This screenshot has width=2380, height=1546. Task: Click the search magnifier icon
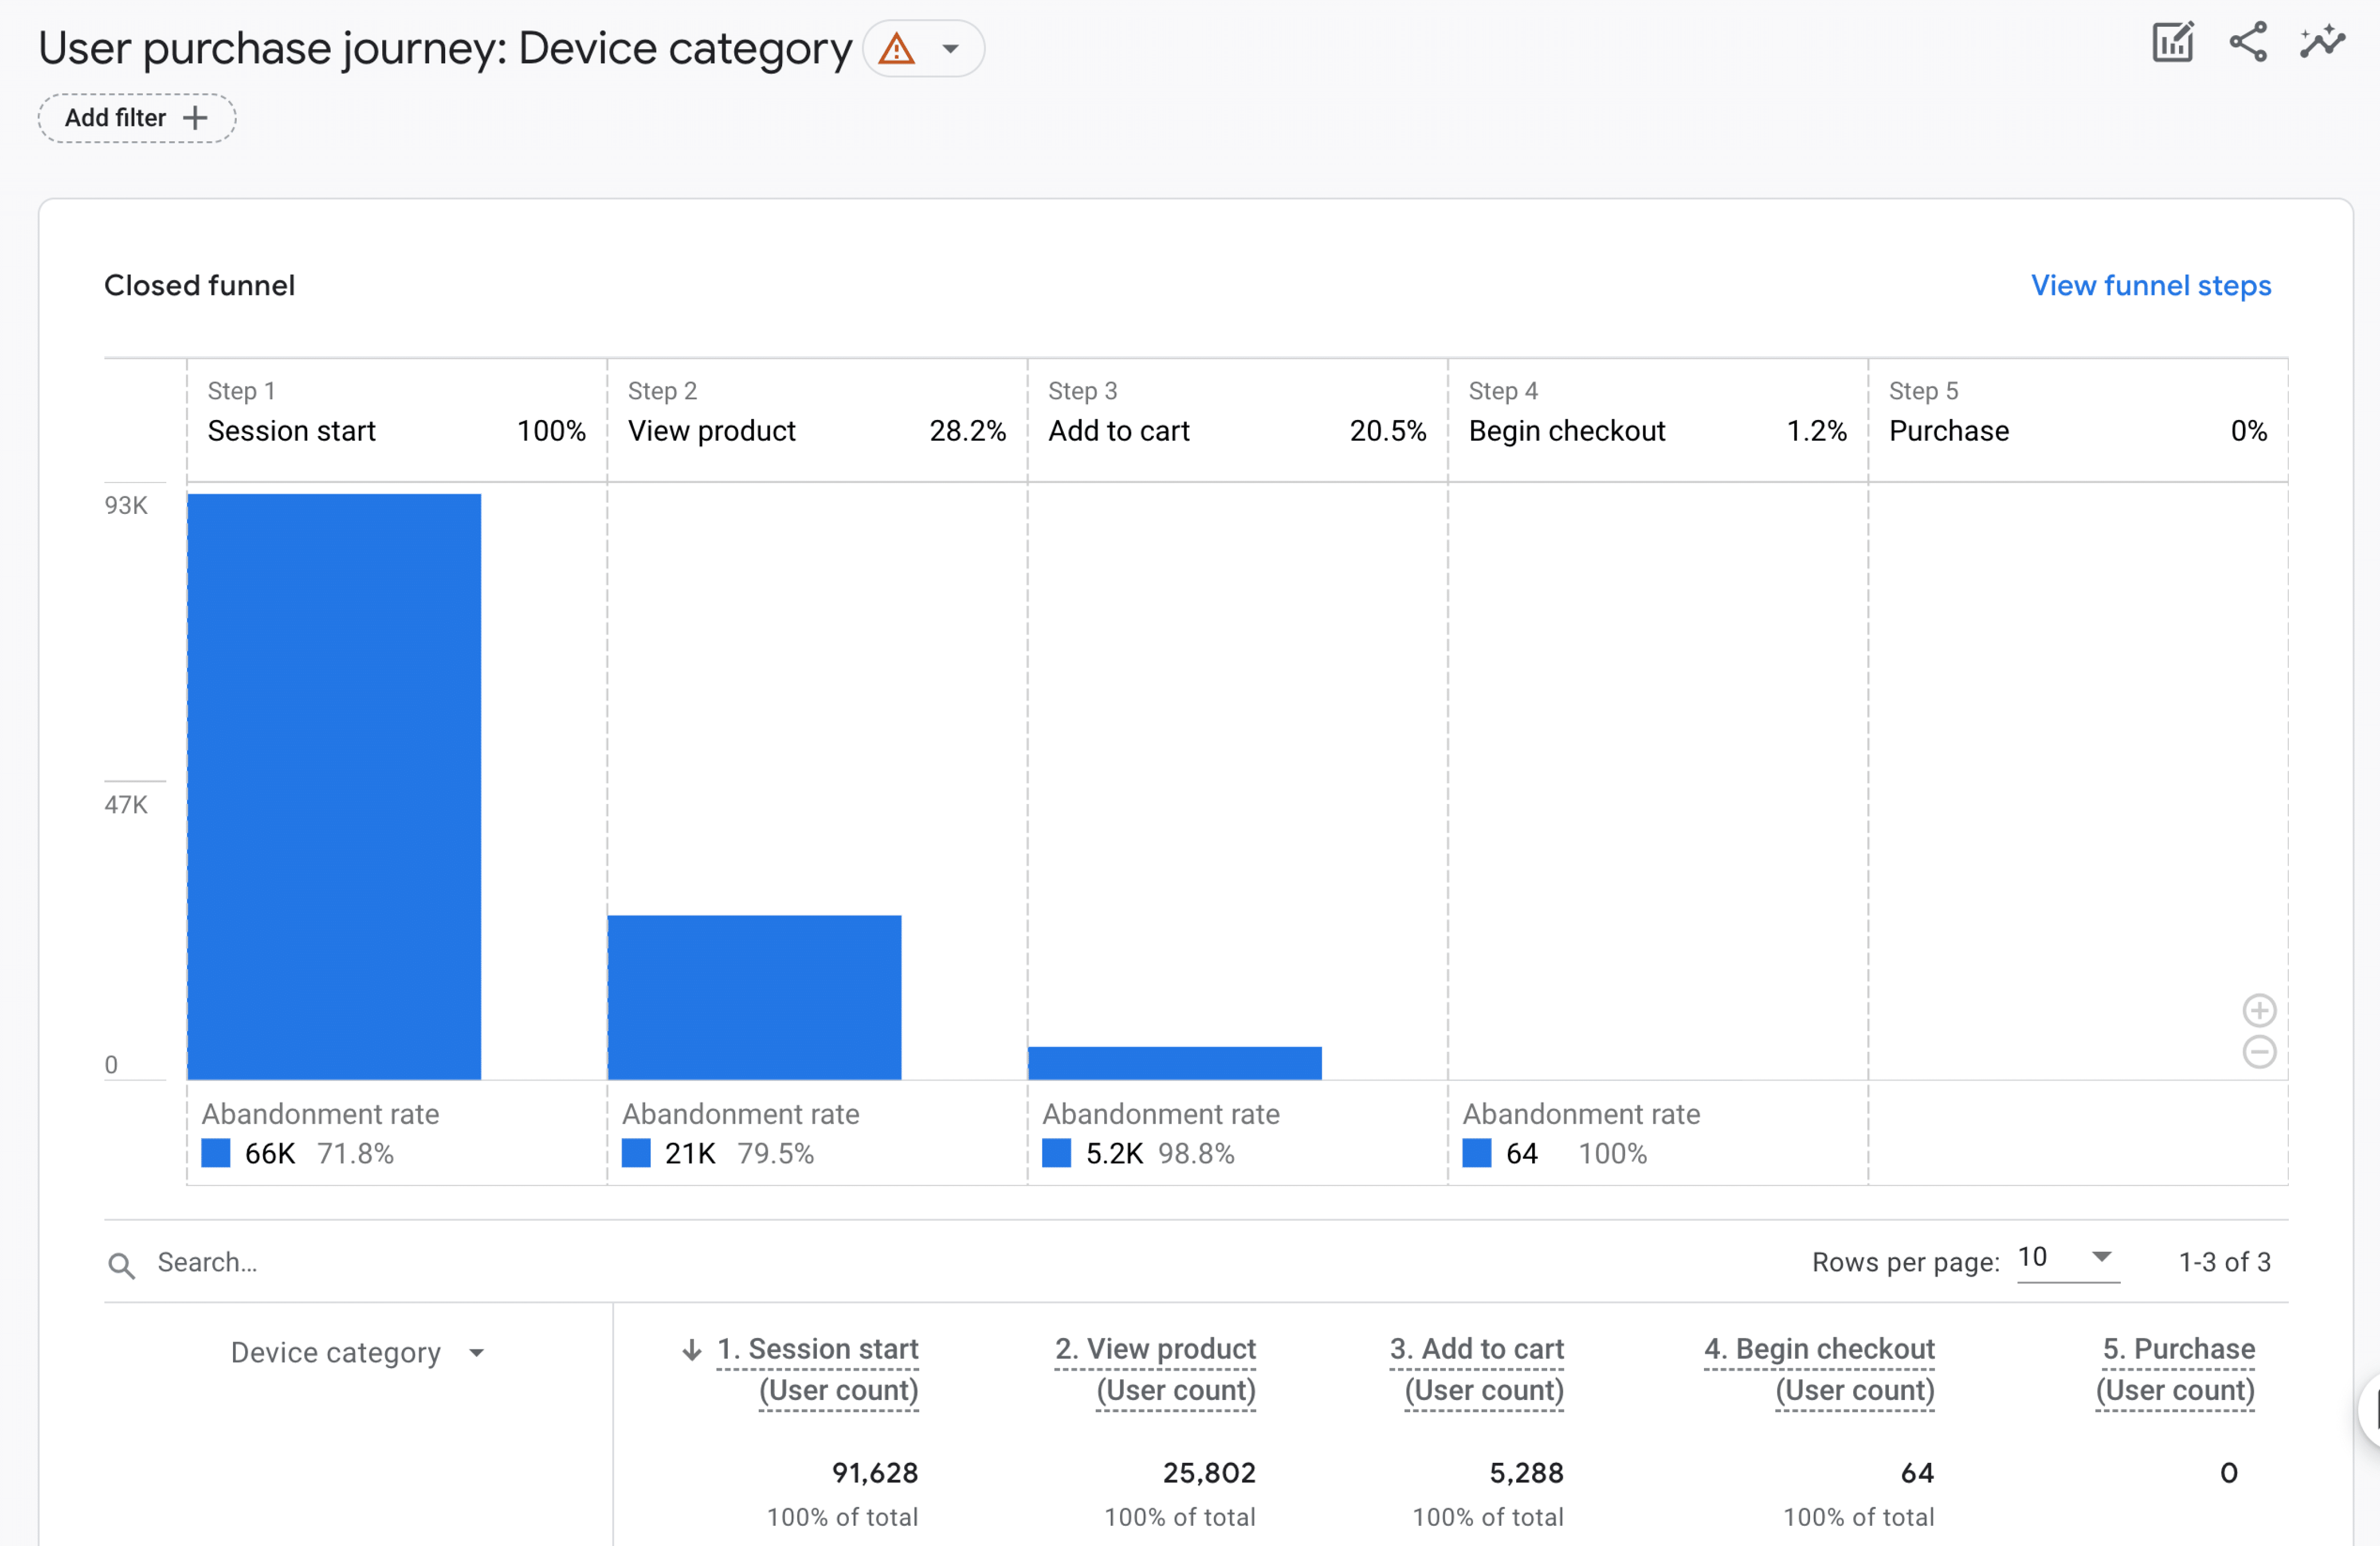pyautogui.click(x=122, y=1265)
